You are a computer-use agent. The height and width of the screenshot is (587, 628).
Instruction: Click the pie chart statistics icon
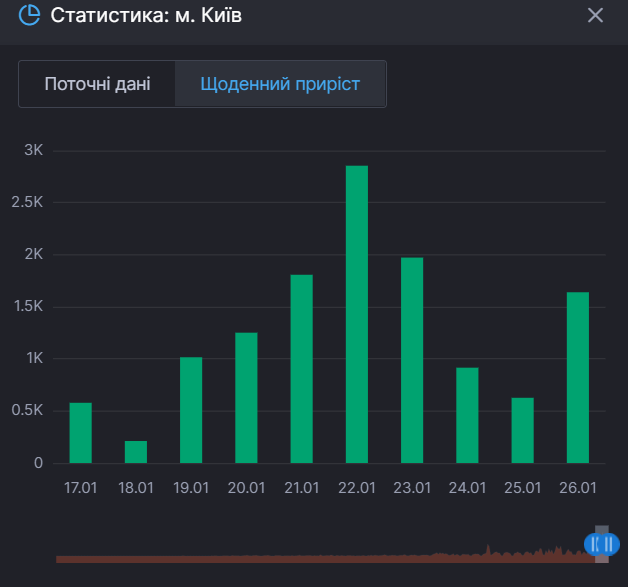[x=30, y=16]
